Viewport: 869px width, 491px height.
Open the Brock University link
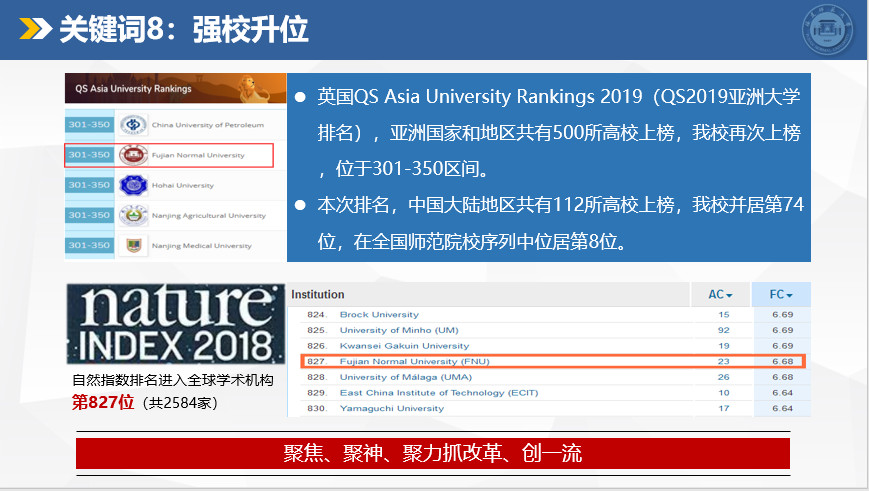click(379, 314)
